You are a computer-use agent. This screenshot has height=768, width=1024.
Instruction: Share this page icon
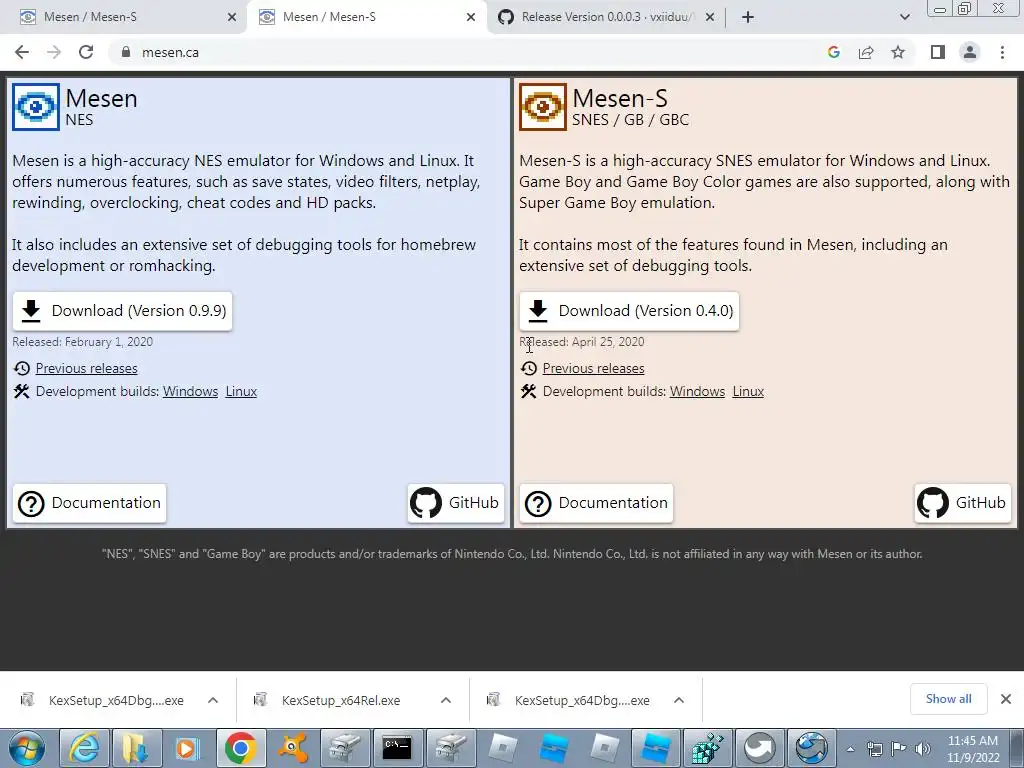pyautogui.click(x=866, y=52)
